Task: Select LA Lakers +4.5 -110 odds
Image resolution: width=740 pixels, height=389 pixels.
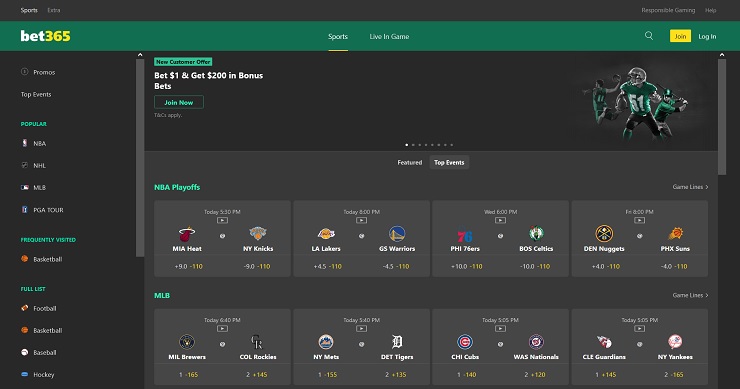Action: click(x=328, y=266)
